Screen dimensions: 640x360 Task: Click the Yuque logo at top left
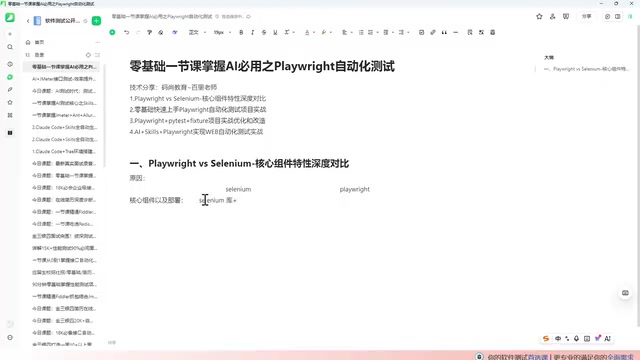[10, 18]
